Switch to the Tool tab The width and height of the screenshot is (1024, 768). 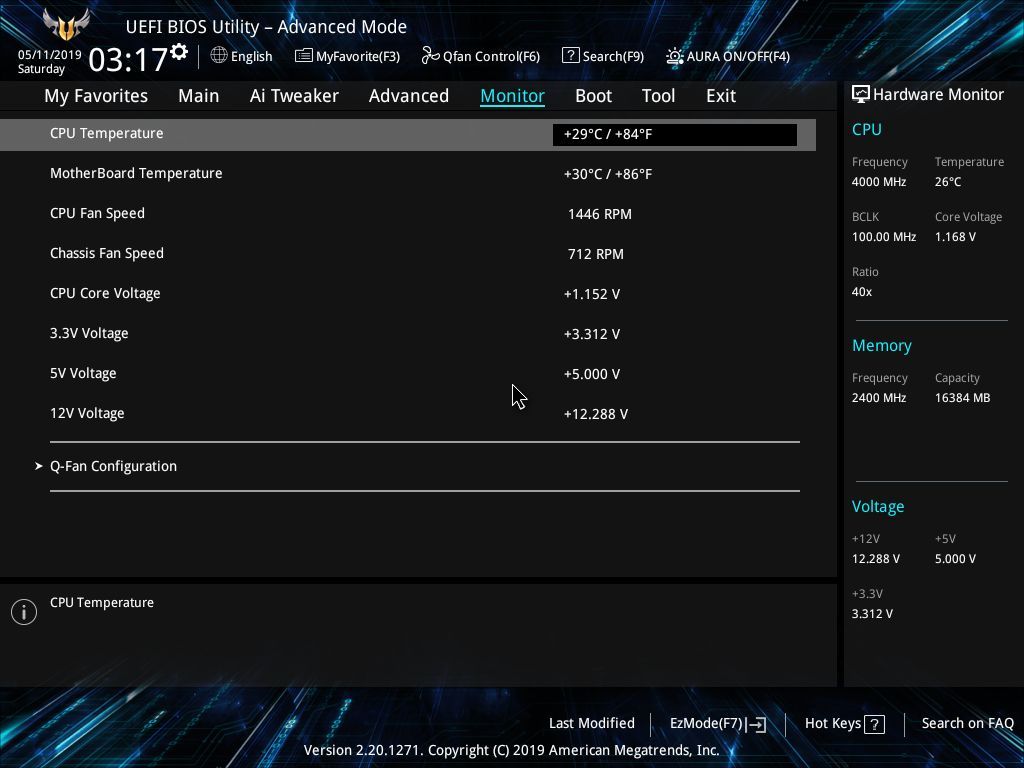658,95
